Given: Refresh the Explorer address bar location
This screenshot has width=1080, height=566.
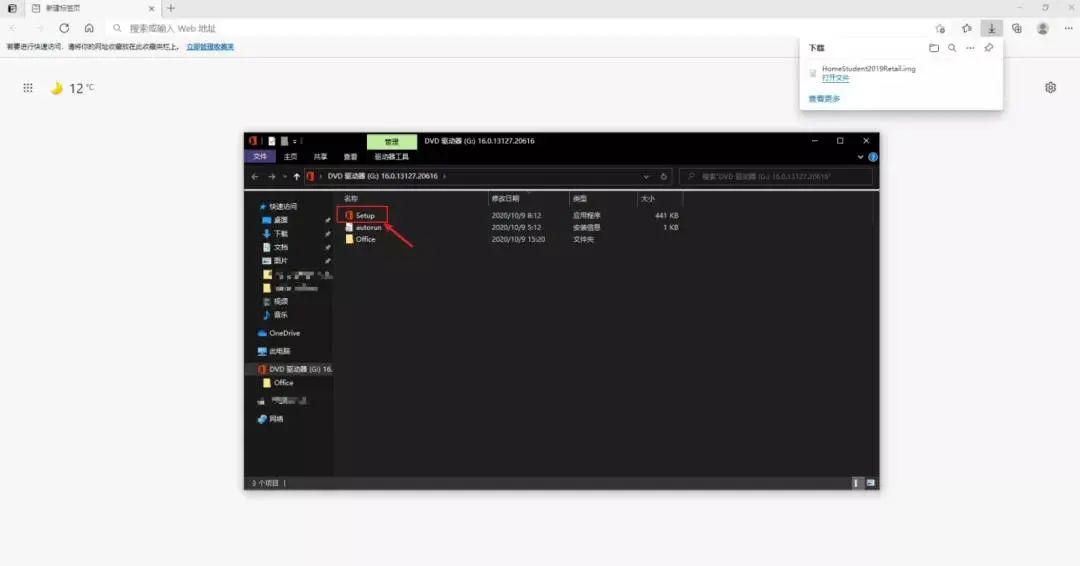Looking at the screenshot, I should 663,176.
